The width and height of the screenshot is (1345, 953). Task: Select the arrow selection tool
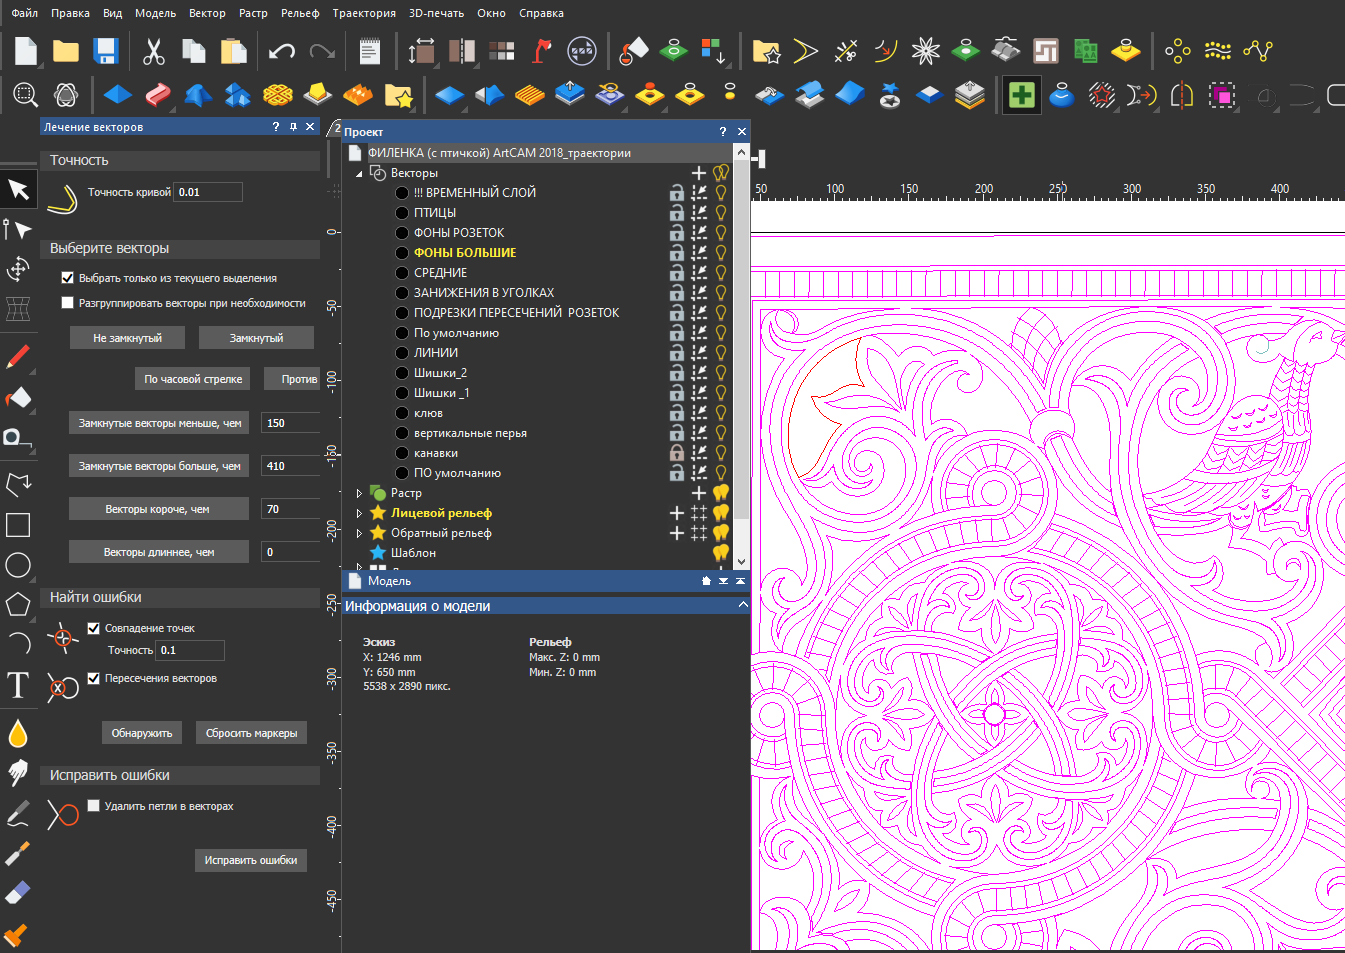pos(19,190)
